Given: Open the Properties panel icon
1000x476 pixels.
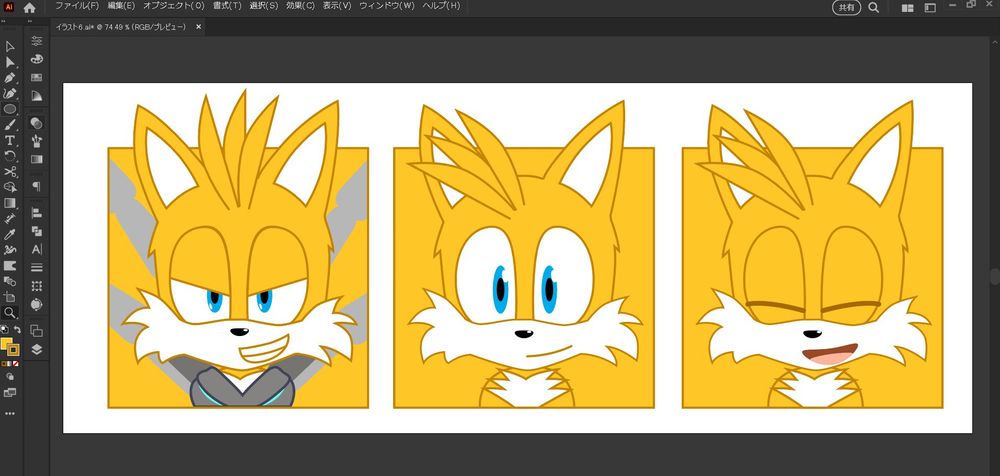Looking at the screenshot, I should pyautogui.click(x=36, y=41).
